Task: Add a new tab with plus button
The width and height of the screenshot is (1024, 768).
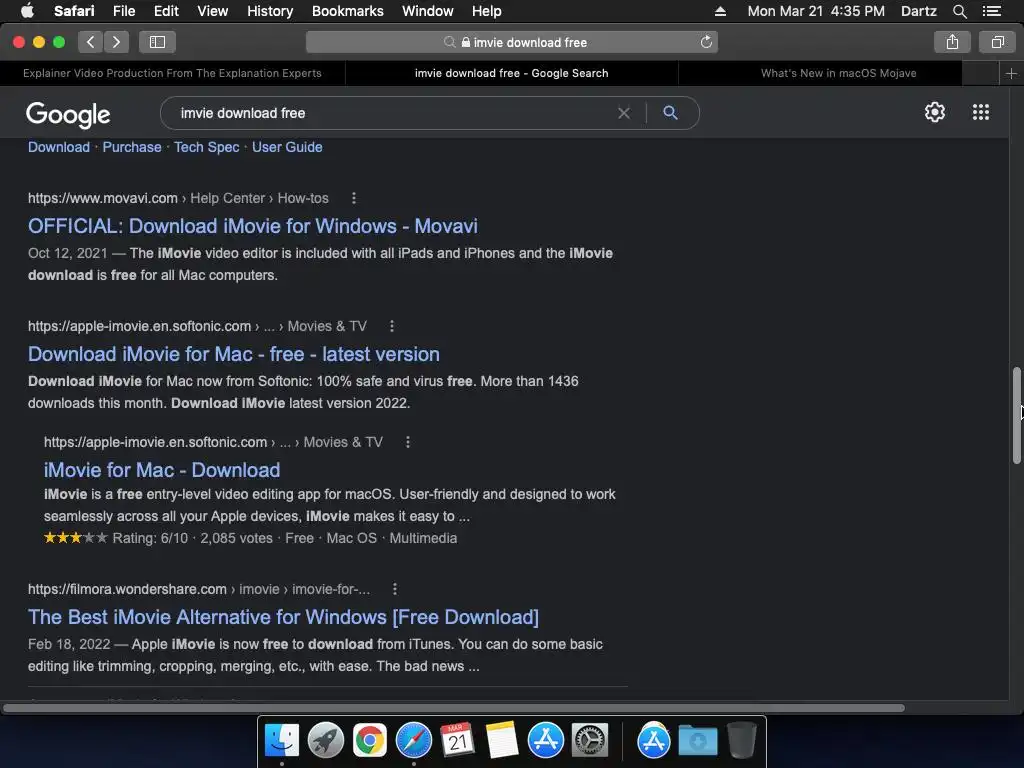Action: (x=1011, y=73)
